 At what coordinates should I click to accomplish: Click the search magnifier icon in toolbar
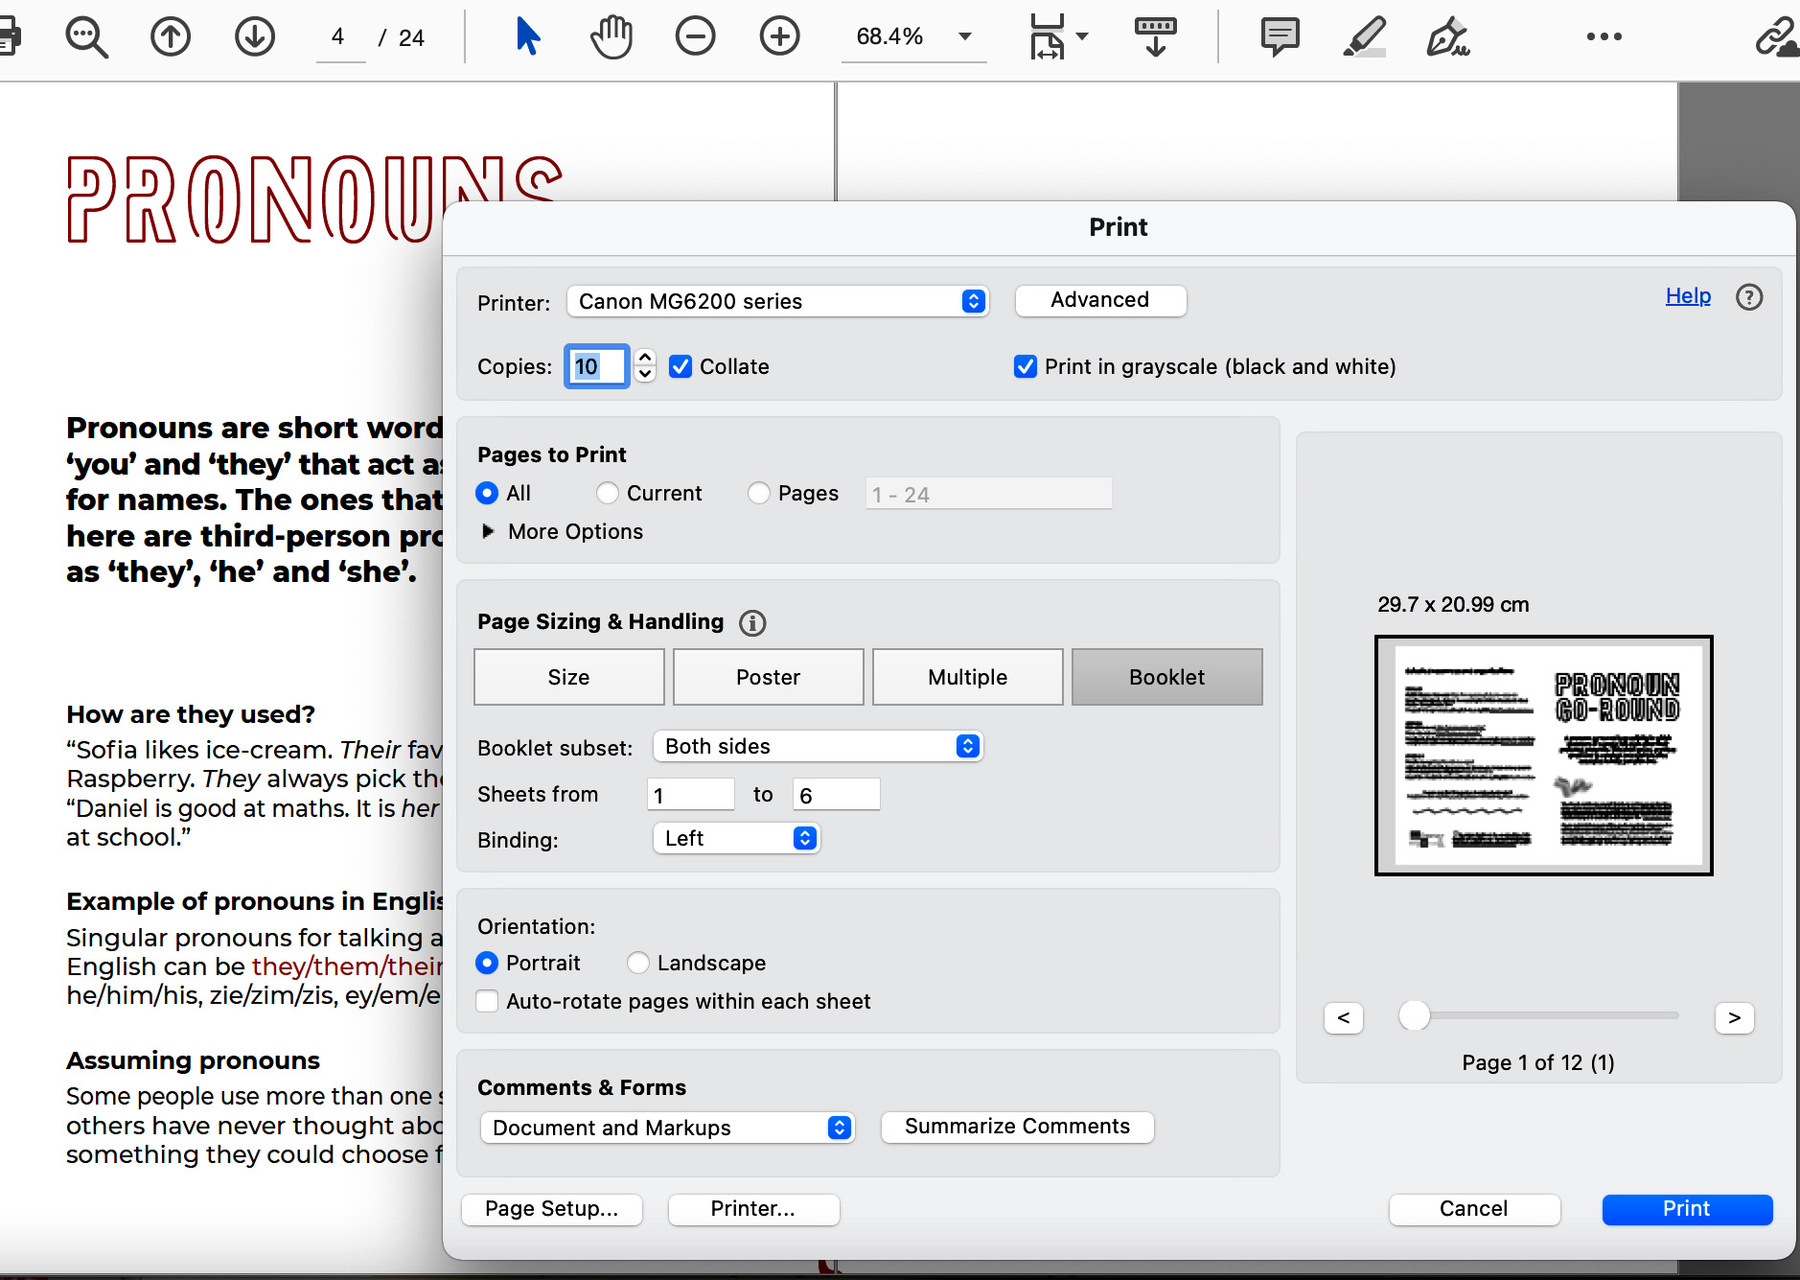[87, 38]
